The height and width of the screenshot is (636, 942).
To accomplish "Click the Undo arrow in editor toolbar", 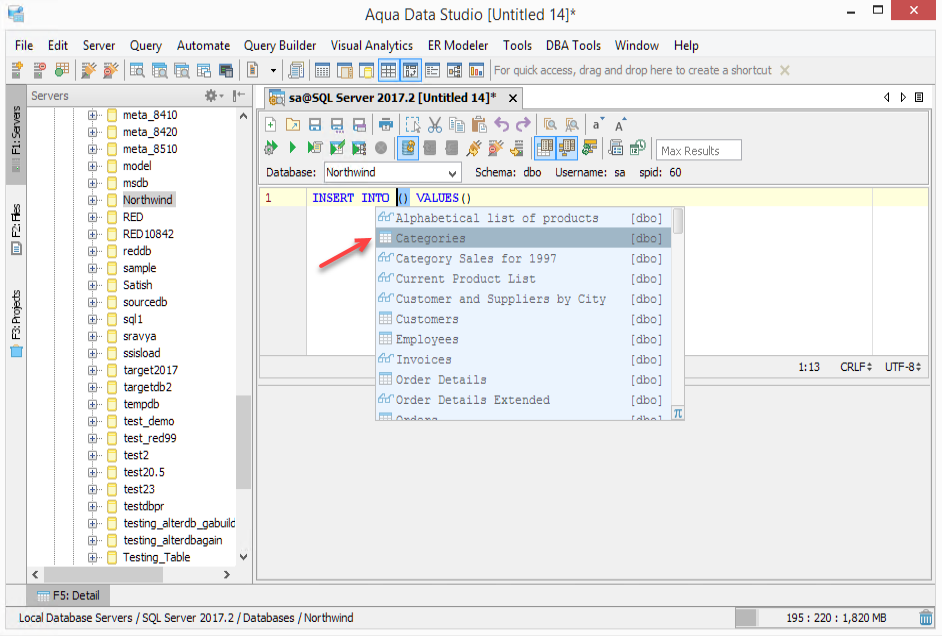I will click(x=502, y=124).
